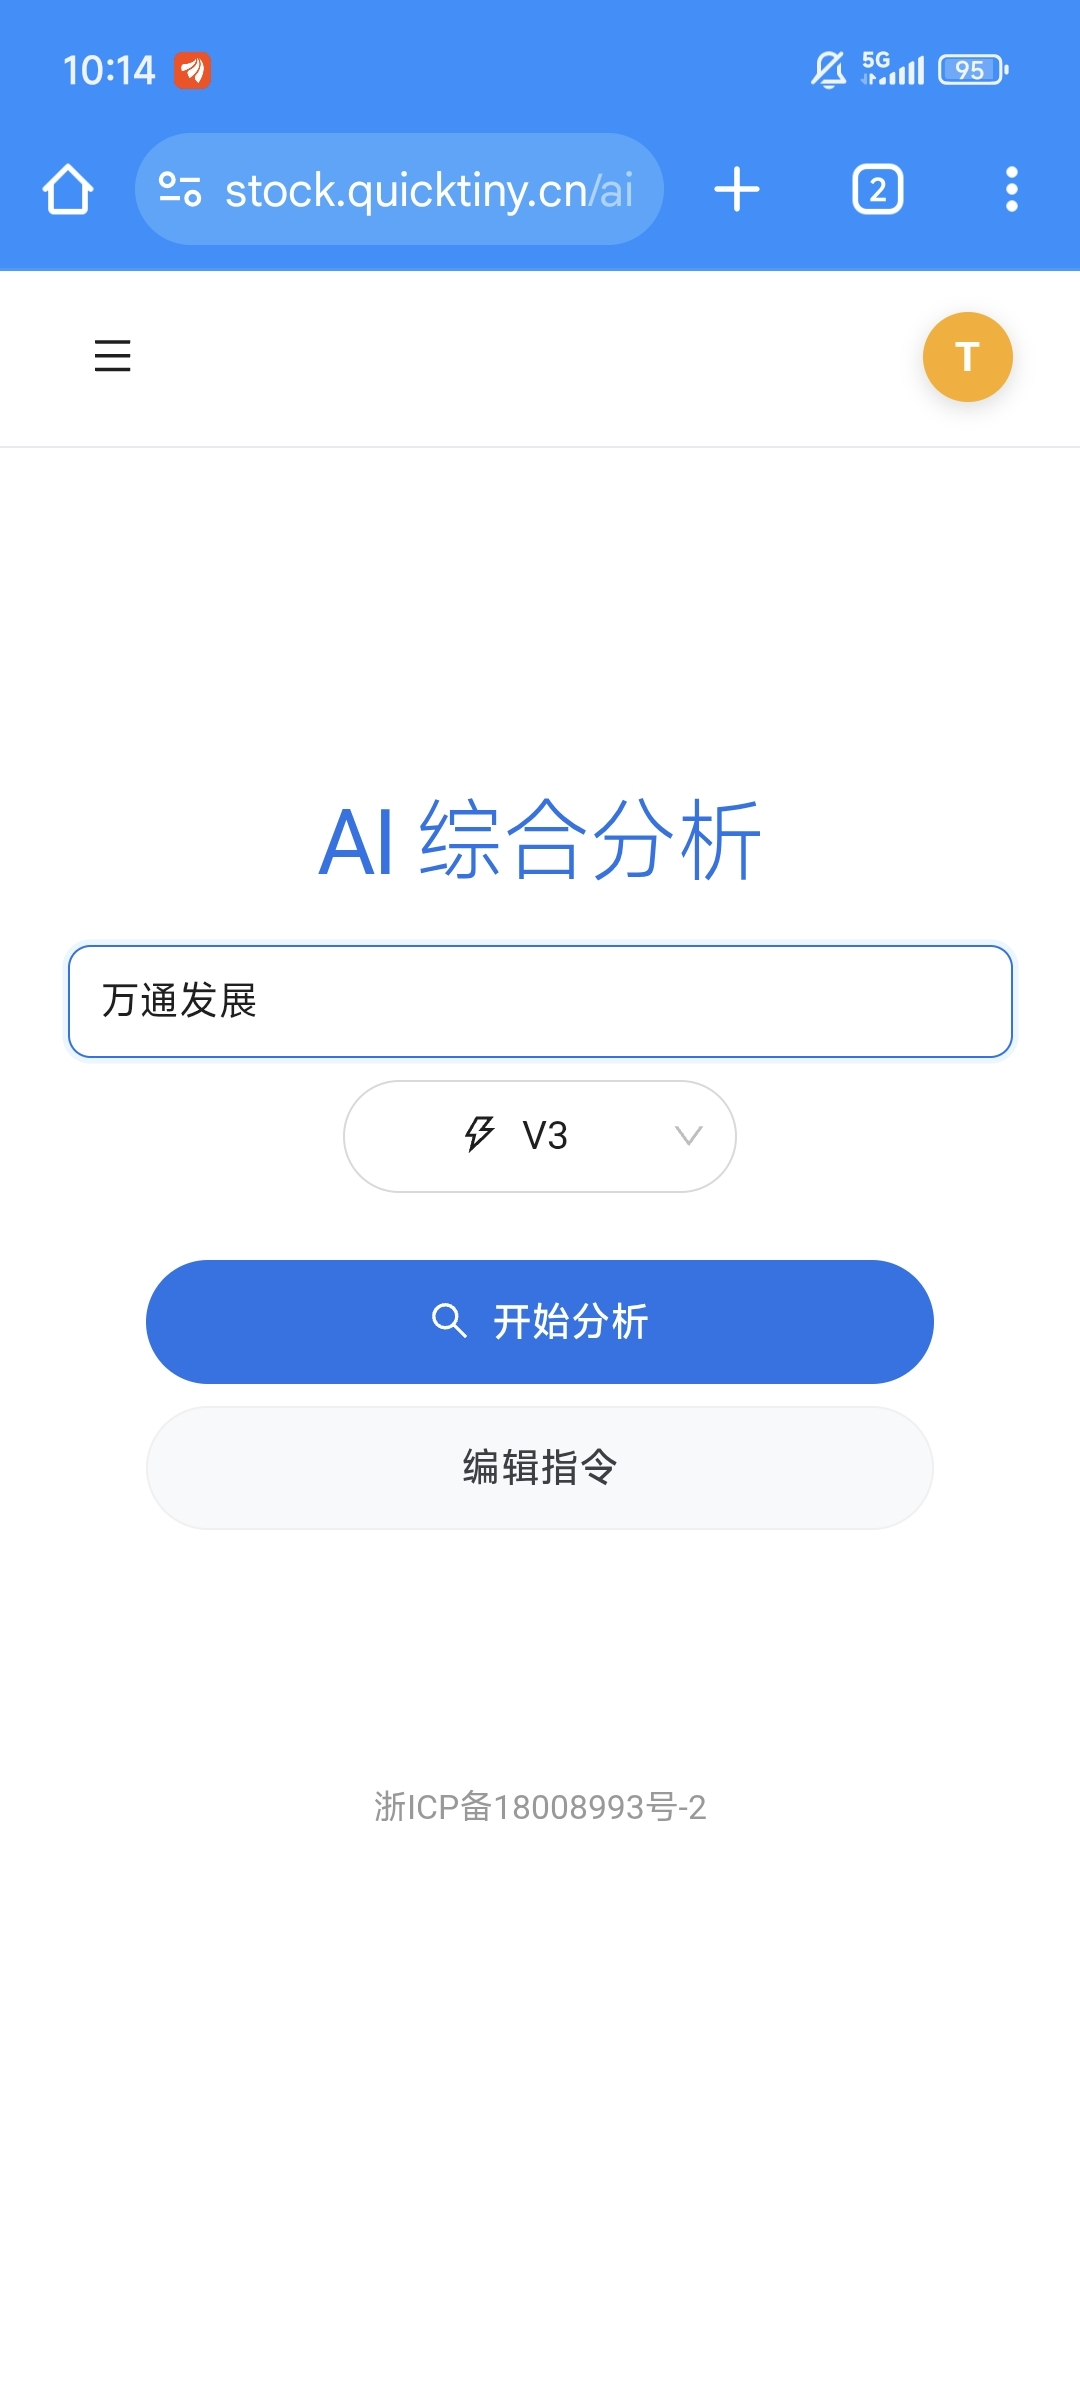1080x2400 pixels.
Task: Tap the red app notification icon
Action: [x=192, y=70]
